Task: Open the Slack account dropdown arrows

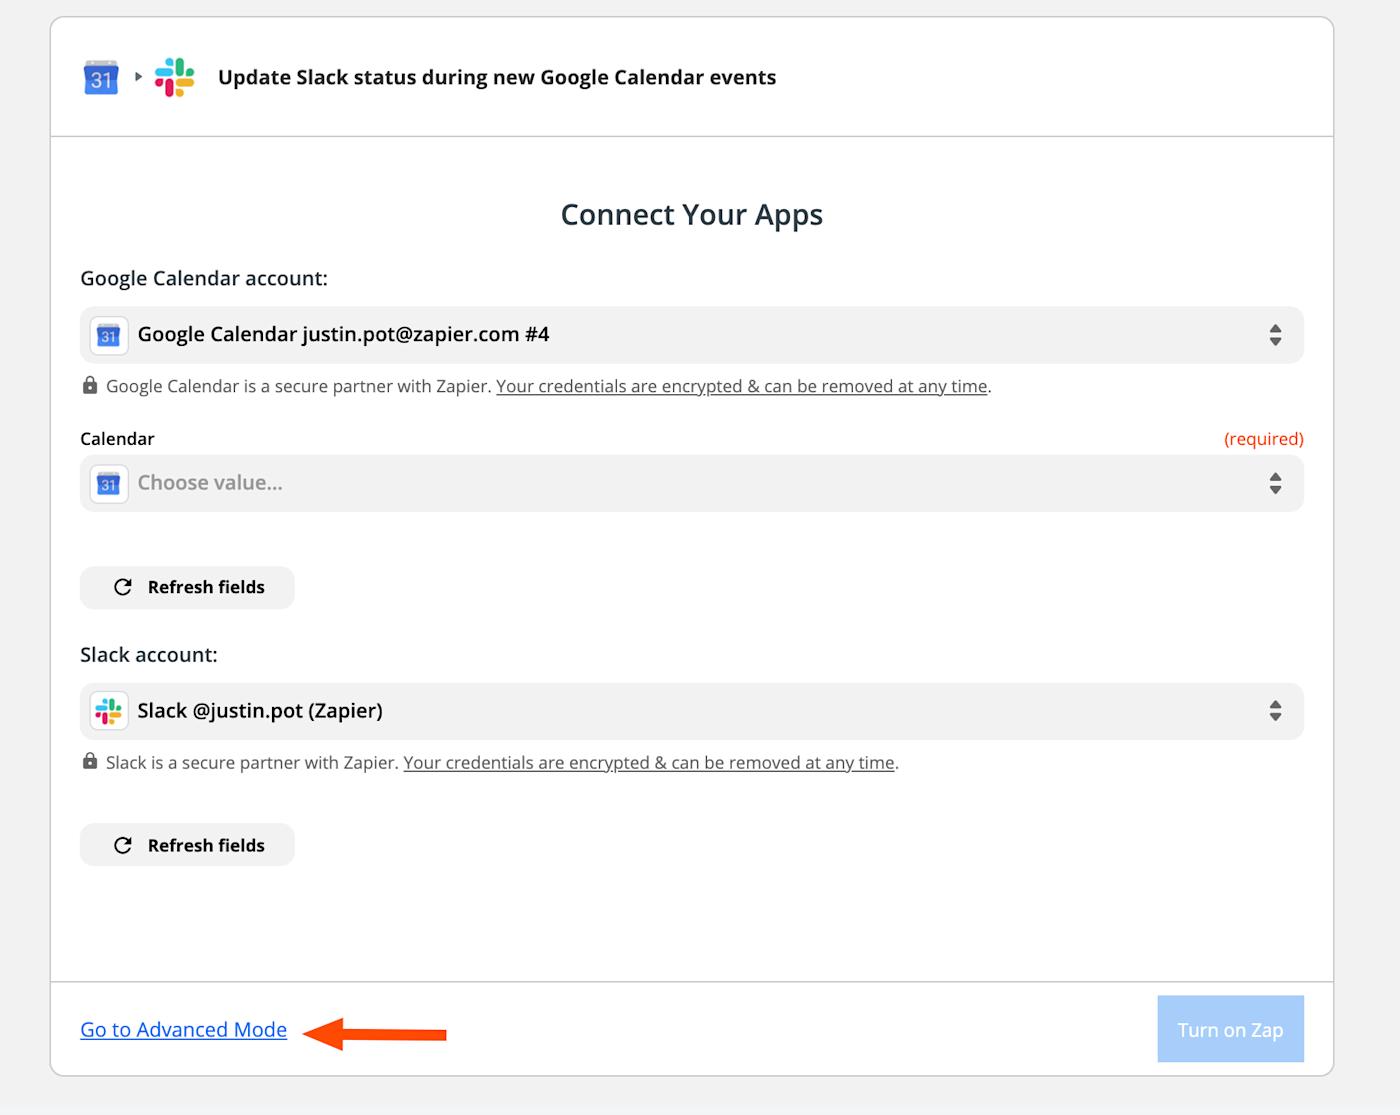Action: (1275, 711)
